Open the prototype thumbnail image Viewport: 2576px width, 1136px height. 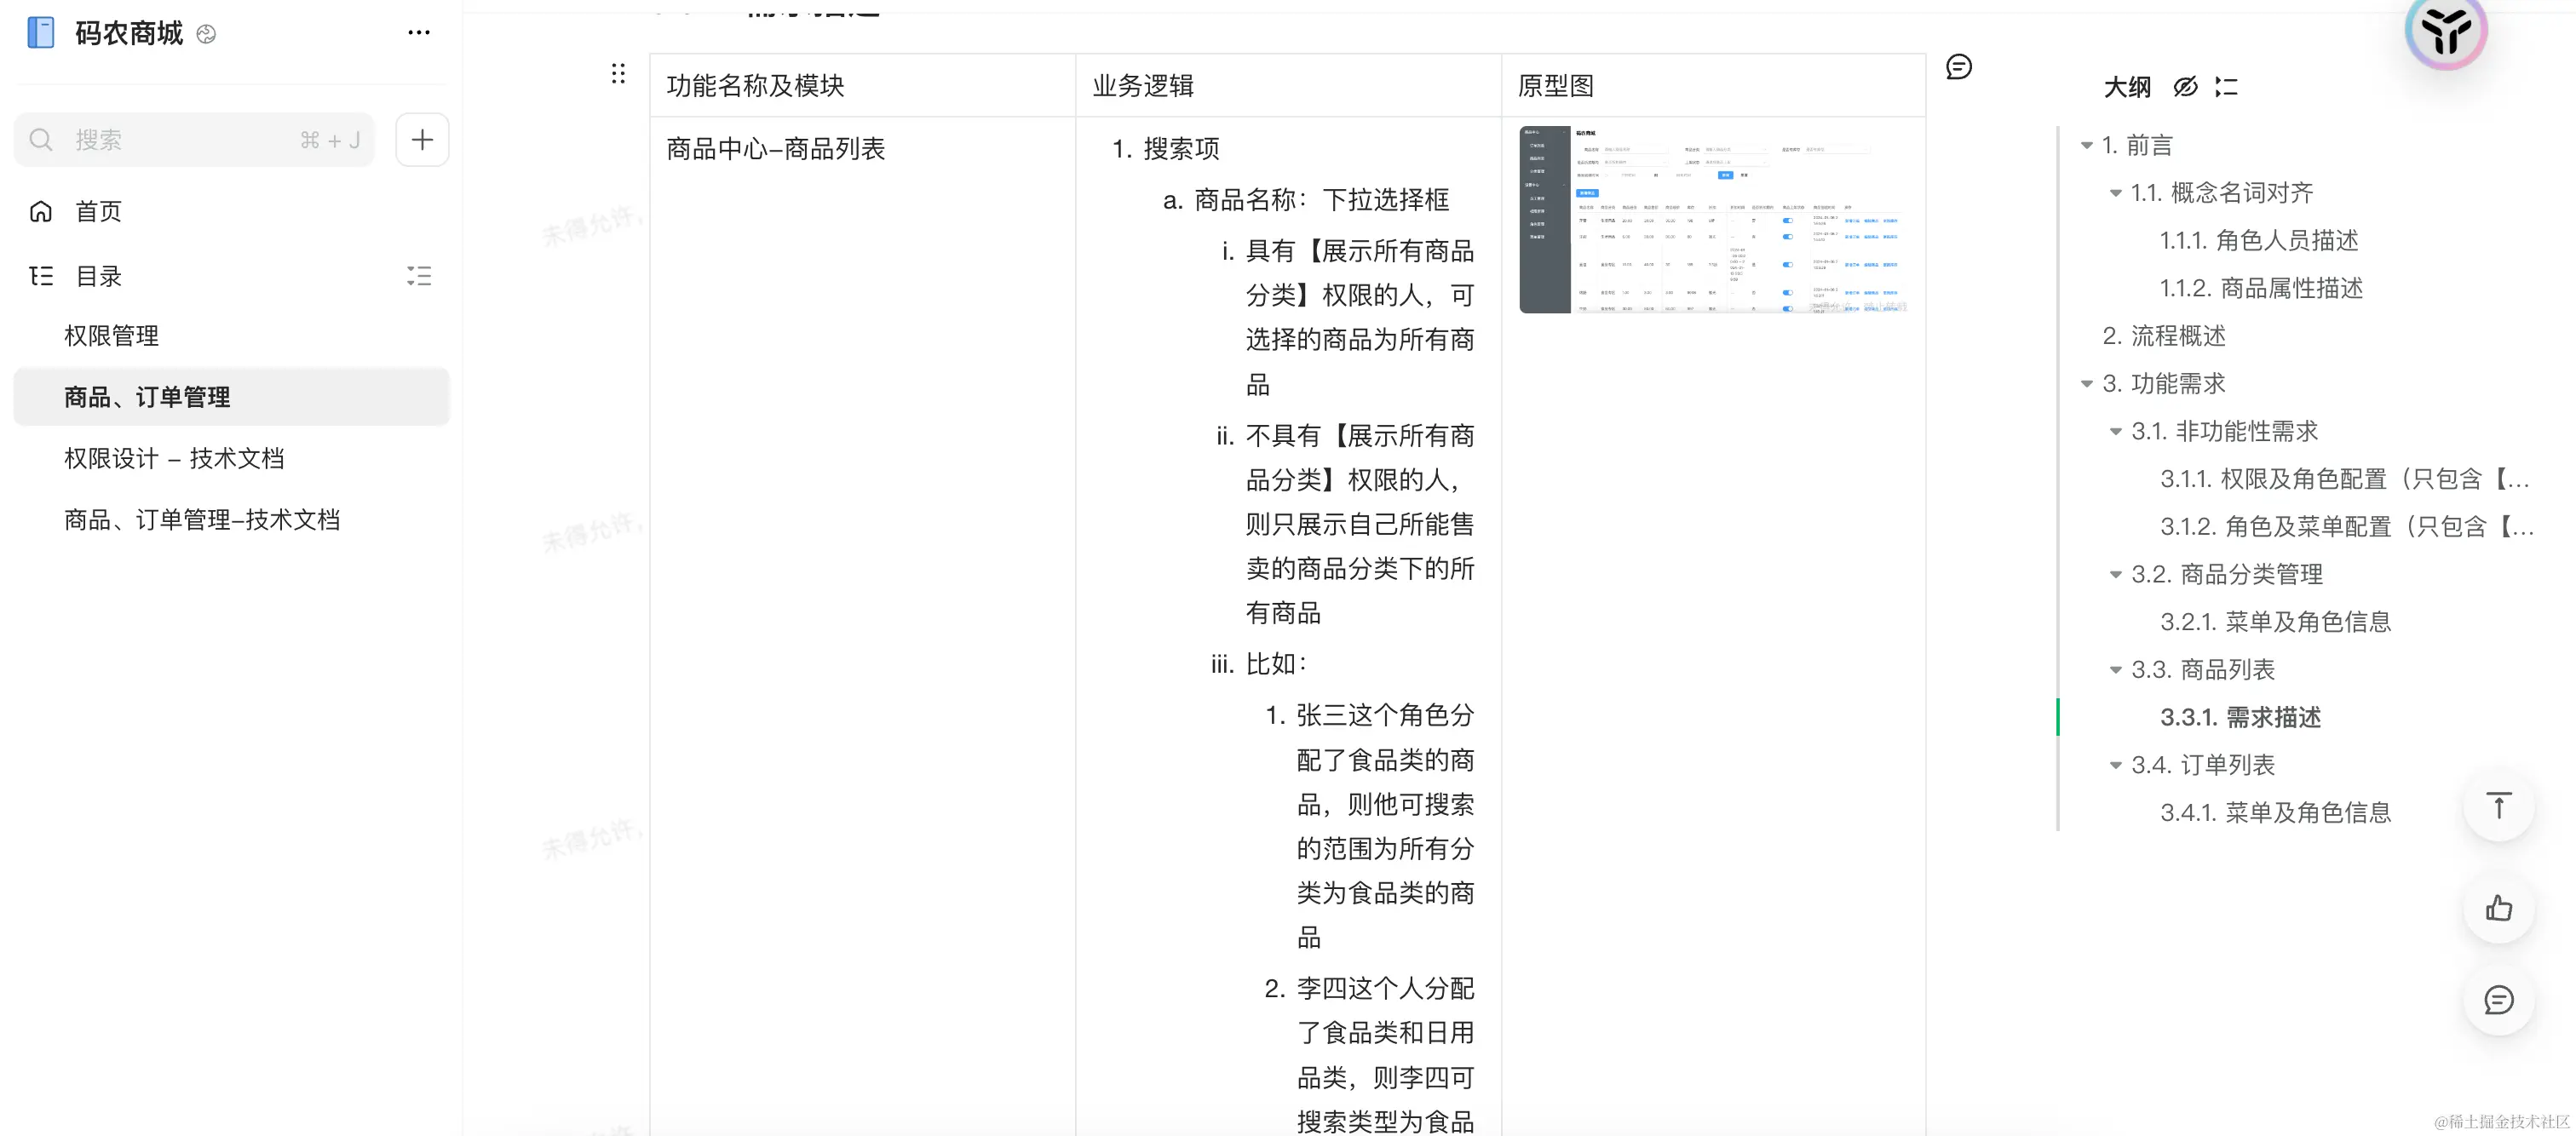(1712, 220)
